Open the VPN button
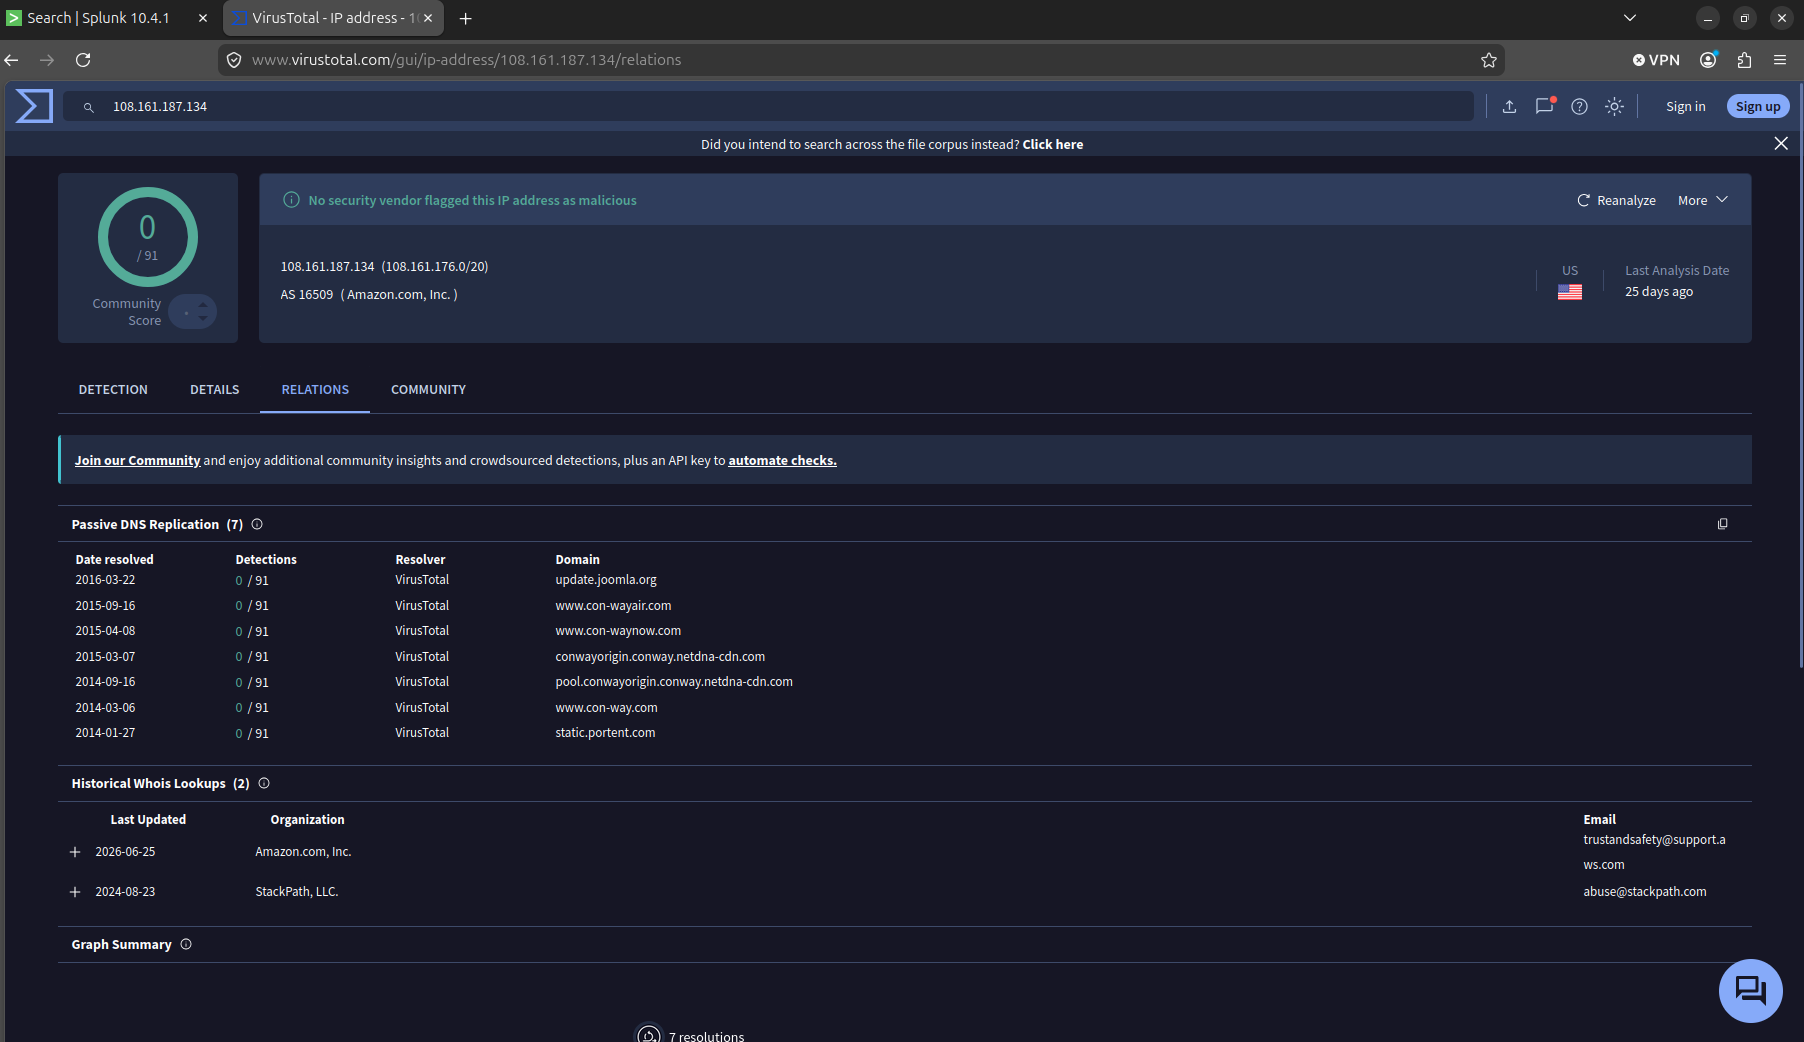The image size is (1804, 1042). [x=1656, y=60]
